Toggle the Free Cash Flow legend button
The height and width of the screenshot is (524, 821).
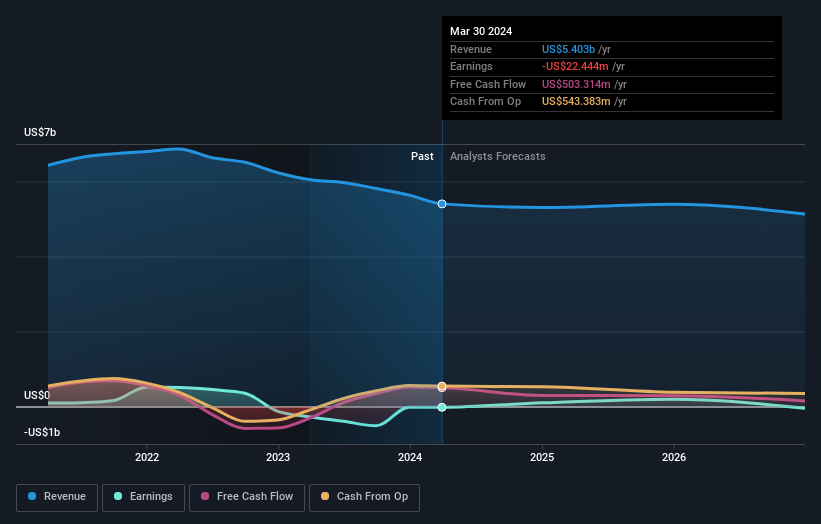pos(247,497)
